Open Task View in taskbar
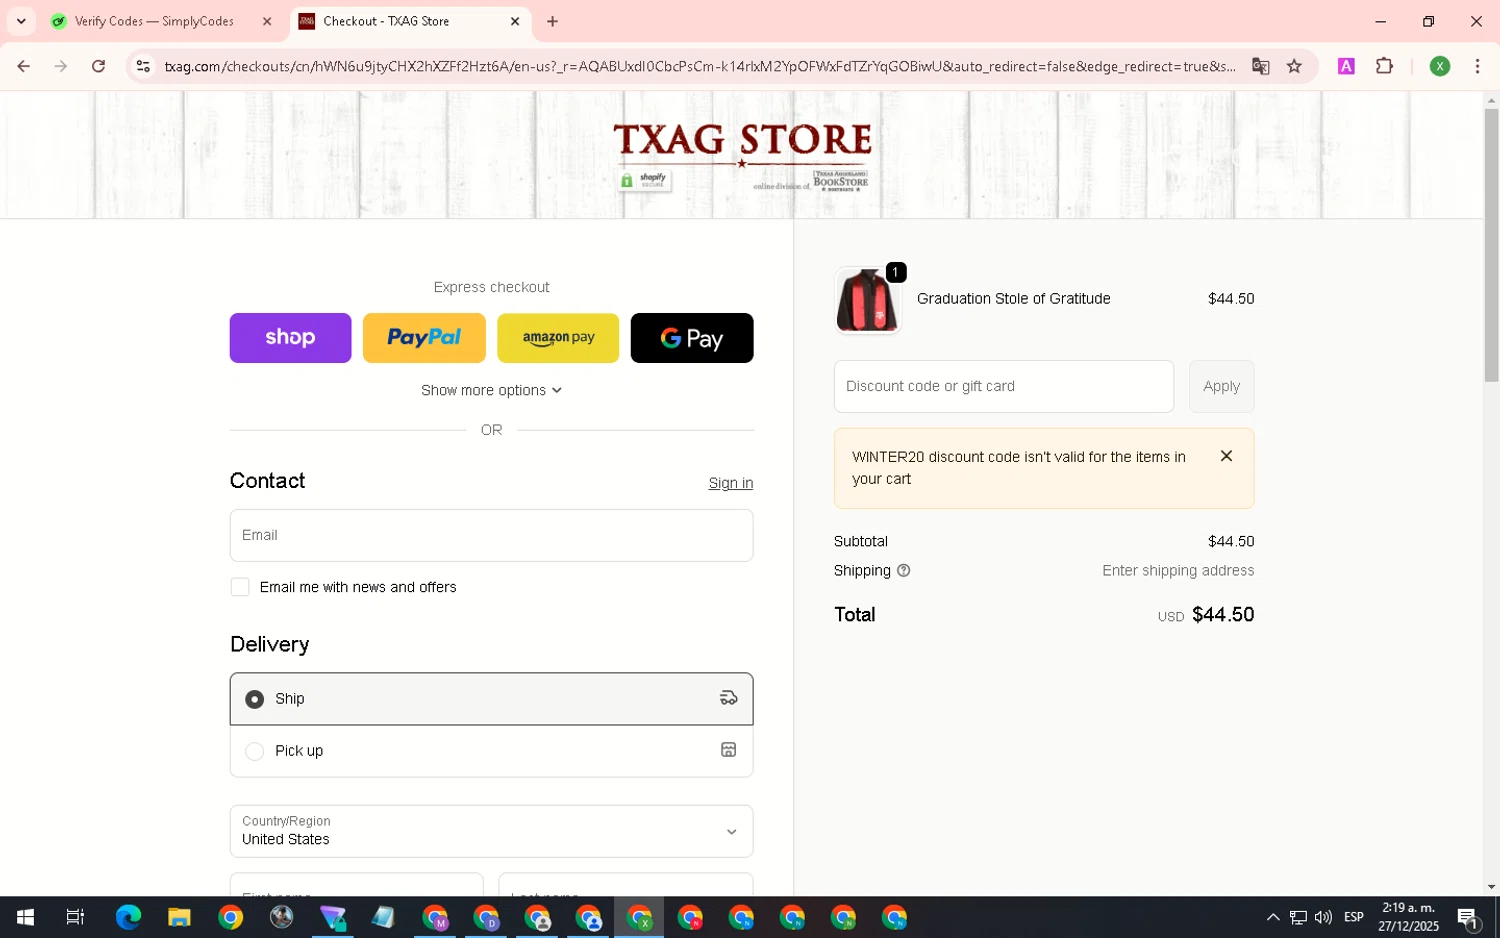1500x938 pixels. [x=75, y=917]
